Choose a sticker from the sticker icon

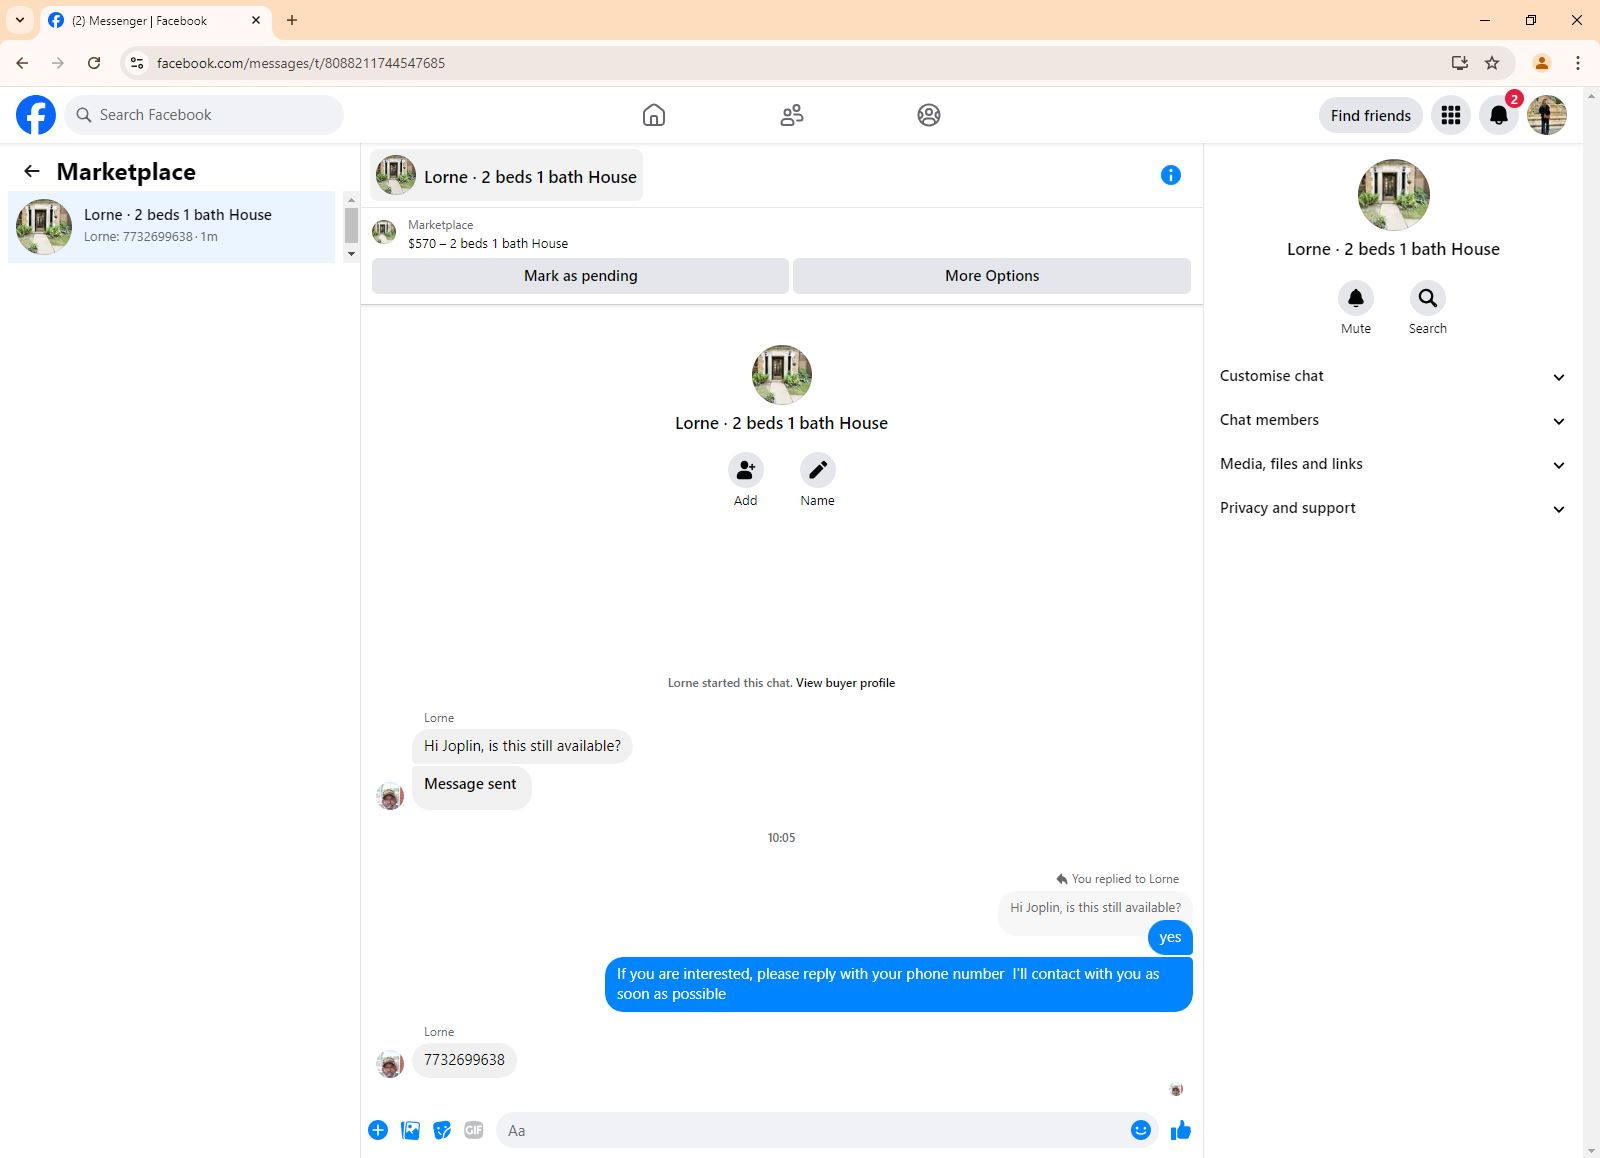click(442, 1130)
